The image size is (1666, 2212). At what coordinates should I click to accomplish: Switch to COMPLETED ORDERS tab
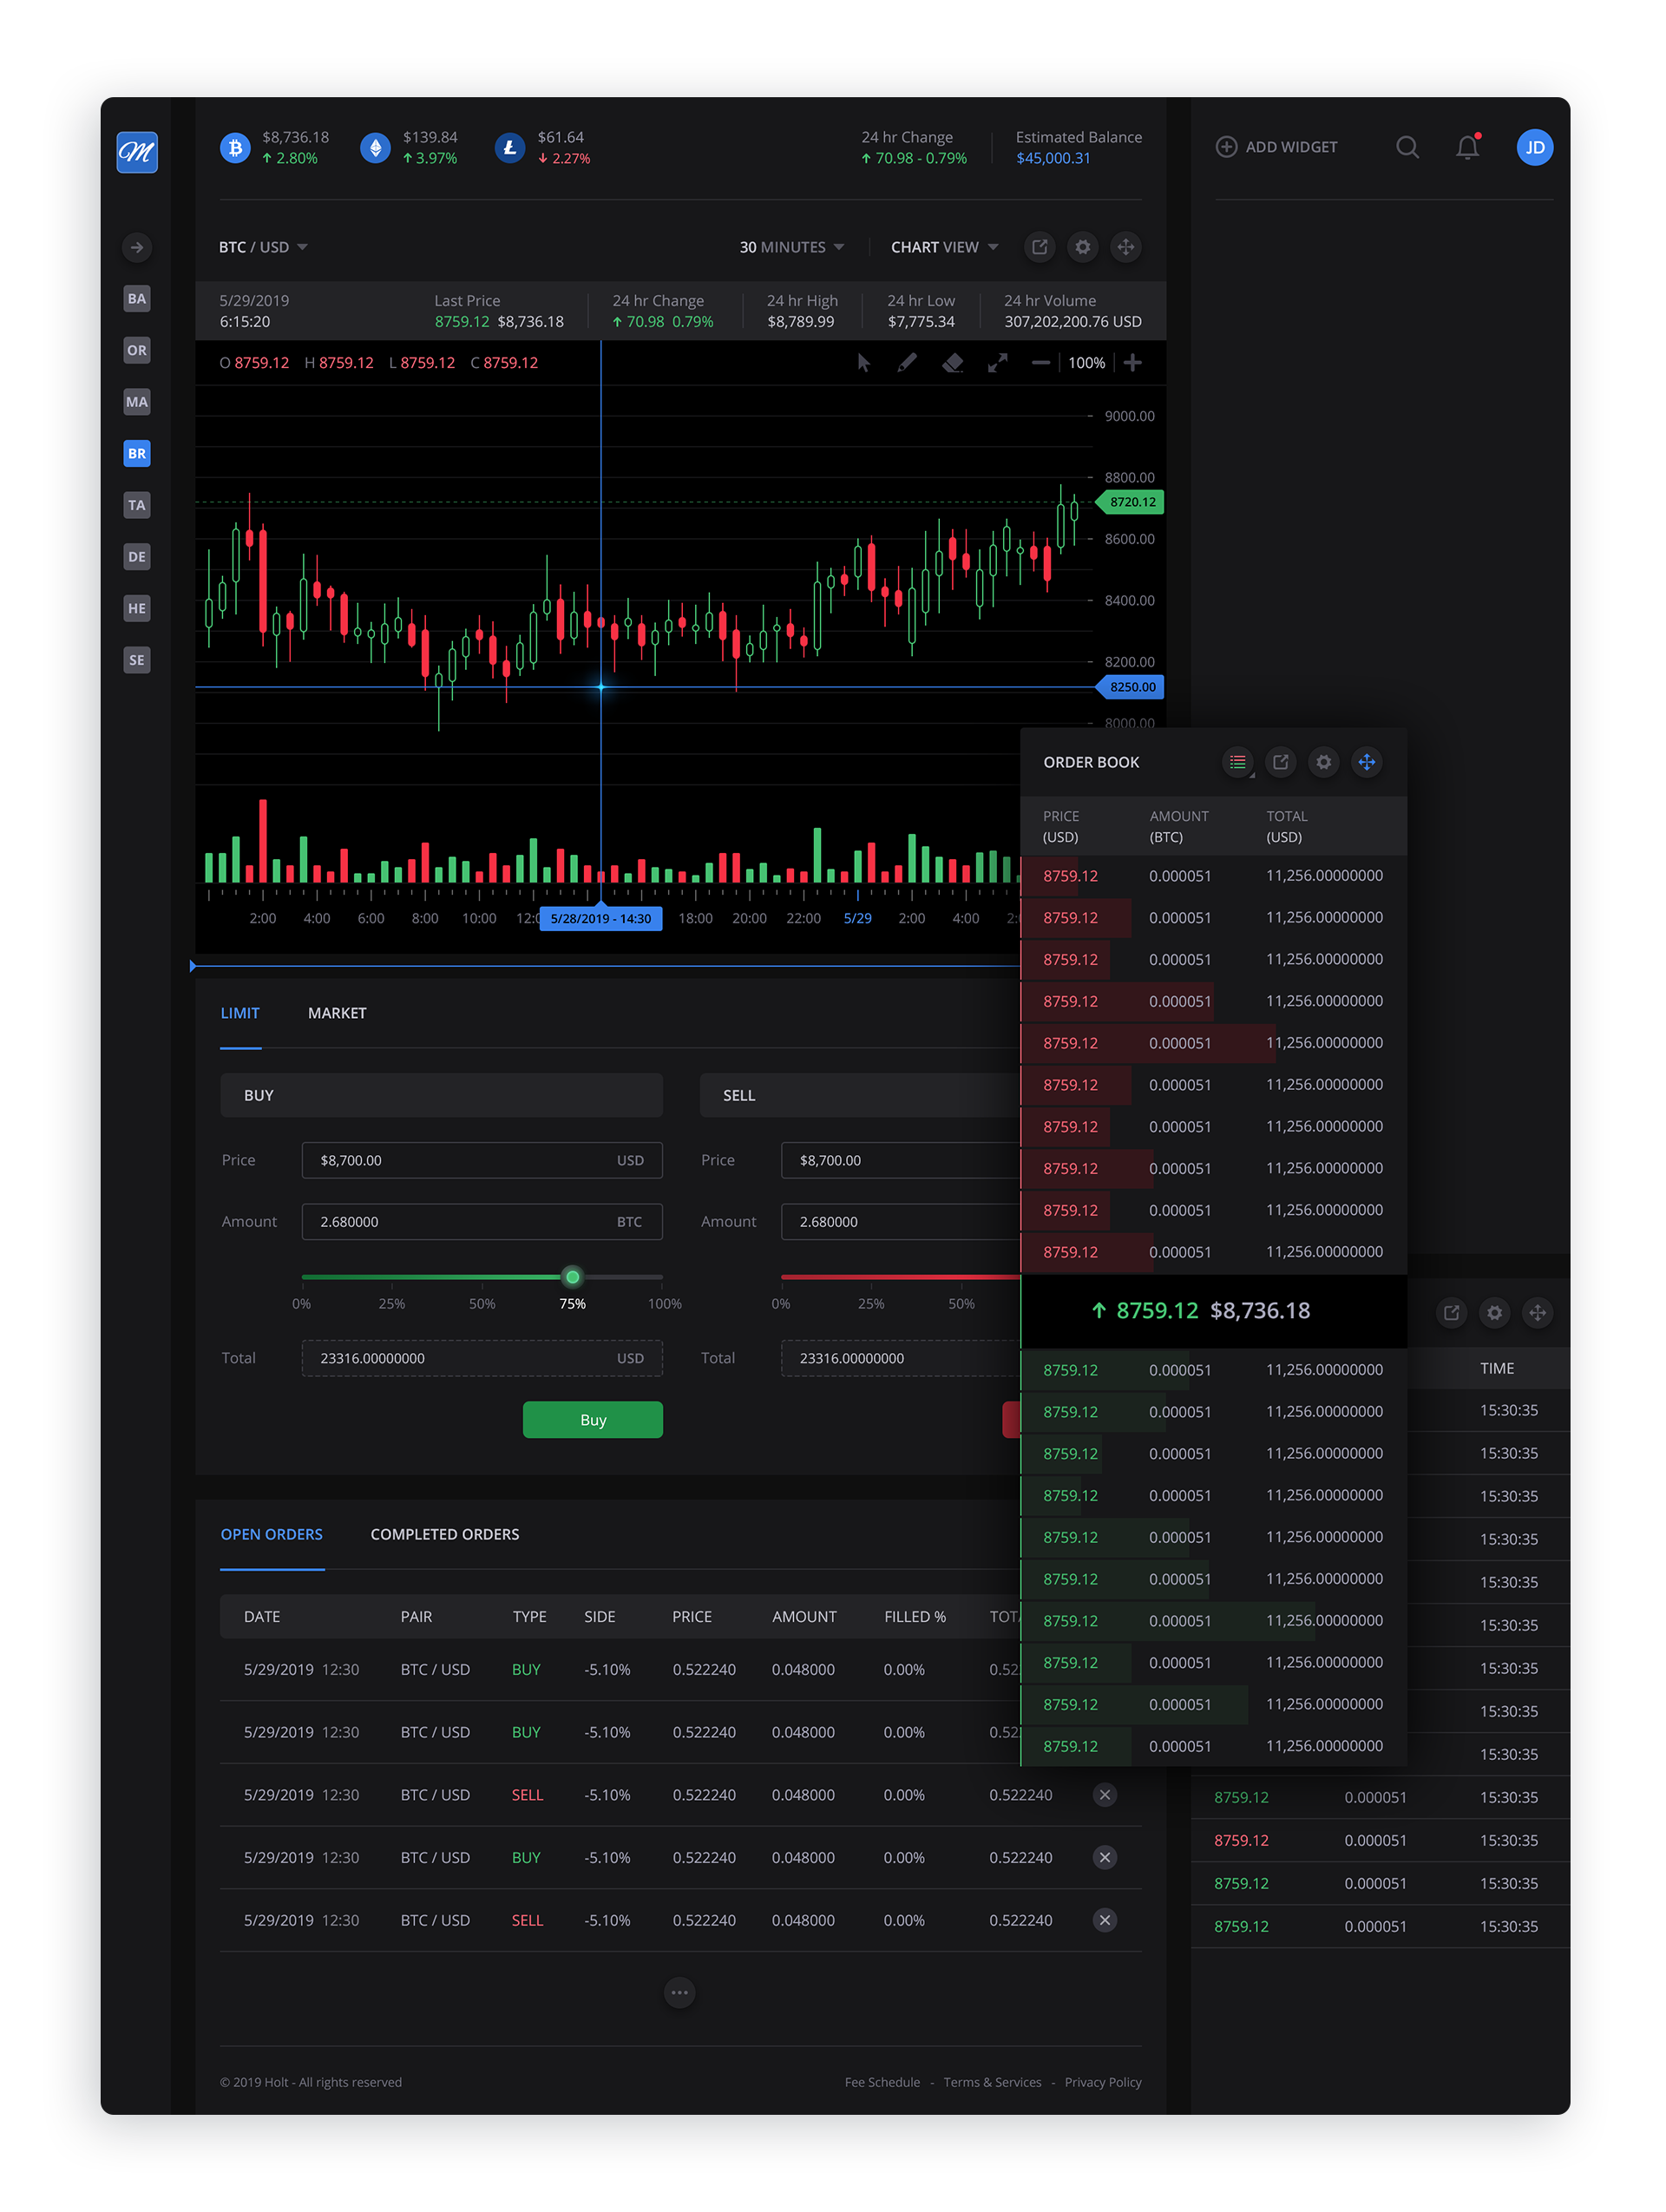click(445, 1534)
